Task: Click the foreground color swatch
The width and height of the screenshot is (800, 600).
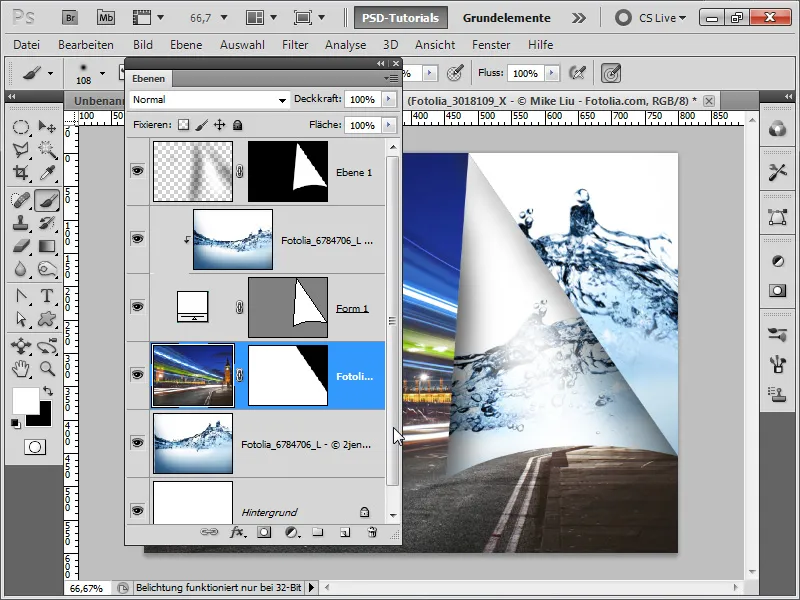Action: (24, 400)
